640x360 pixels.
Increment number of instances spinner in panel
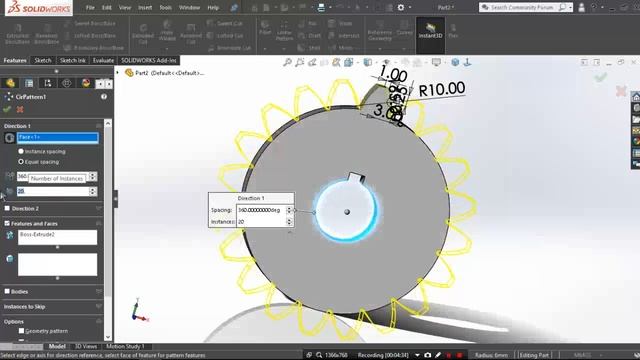tap(93, 189)
